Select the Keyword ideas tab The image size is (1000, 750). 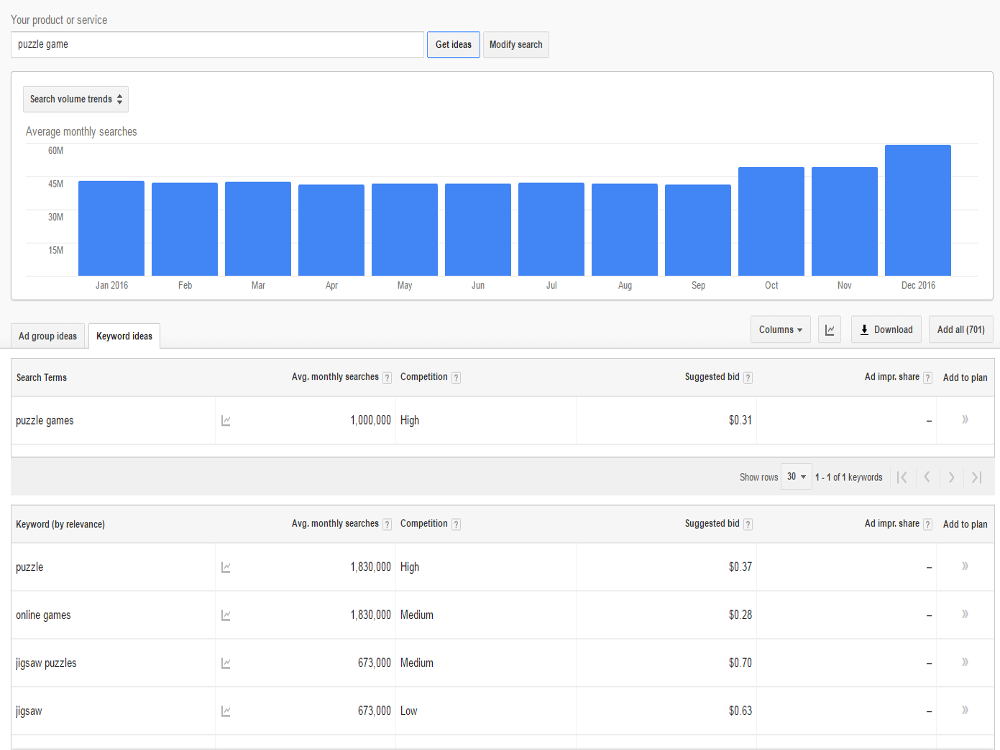(x=124, y=336)
